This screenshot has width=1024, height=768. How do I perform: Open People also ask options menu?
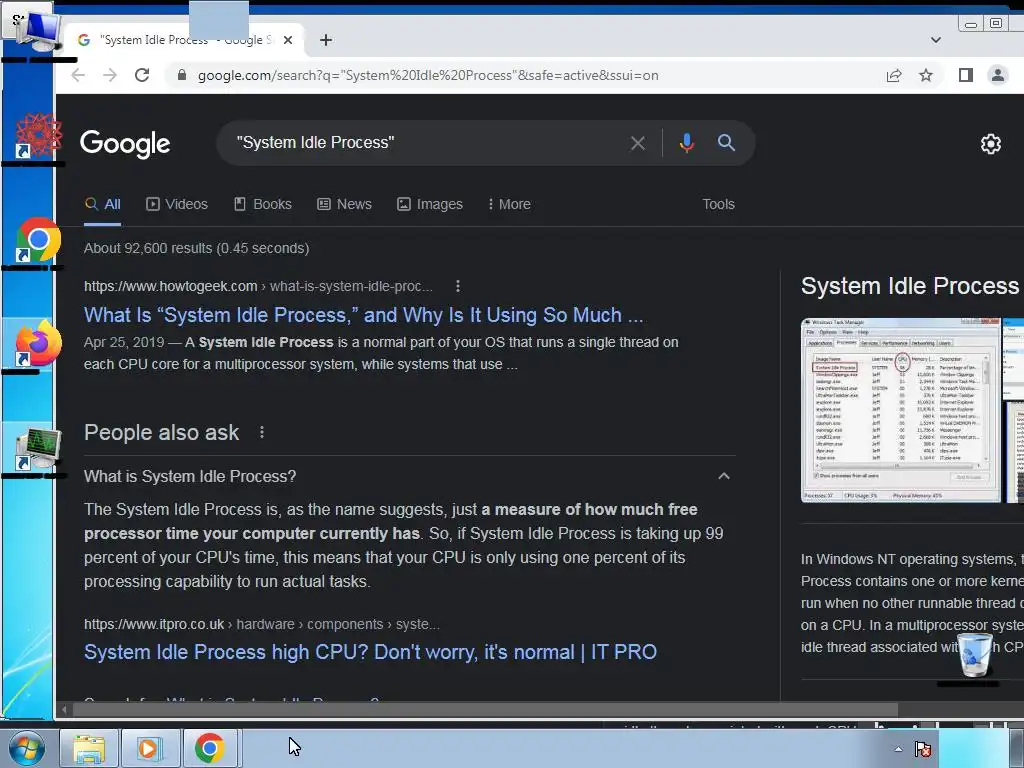coord(262,432)
